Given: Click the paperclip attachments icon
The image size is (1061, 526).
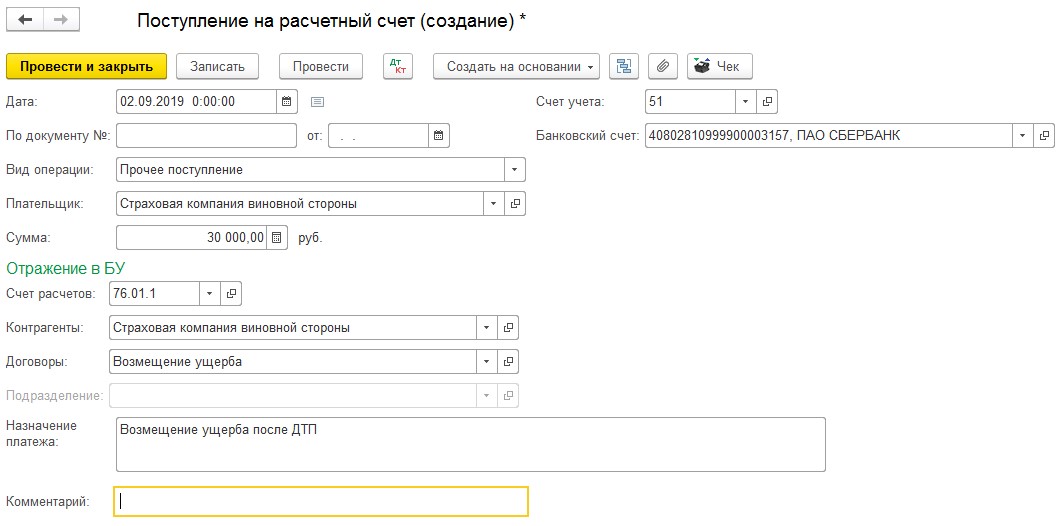Looking at the screenshot, I should pyautogui.click(x=662, y=66).
